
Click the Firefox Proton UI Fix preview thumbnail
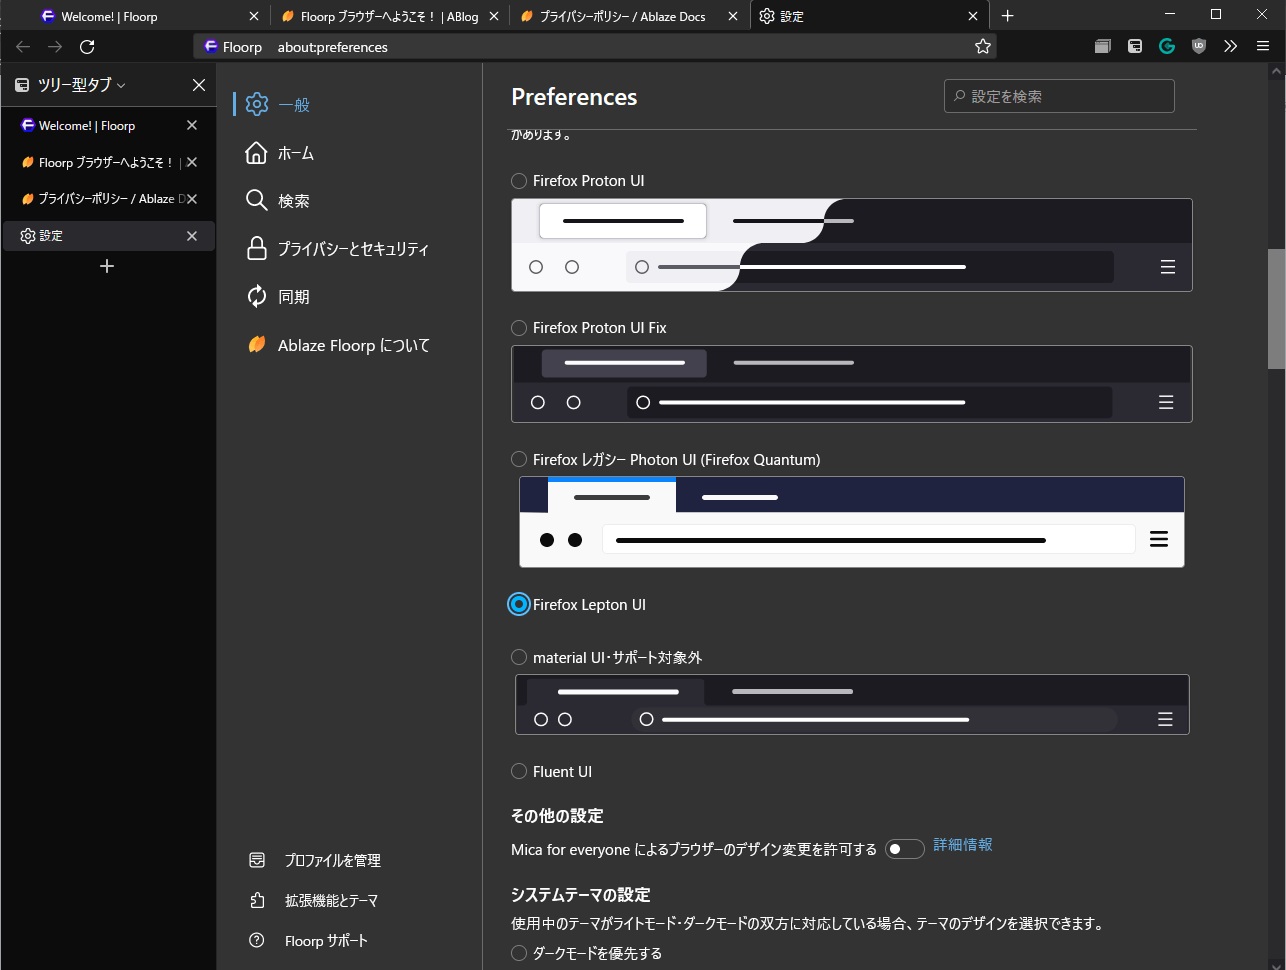pyautogui.click(x=852, y=384)
